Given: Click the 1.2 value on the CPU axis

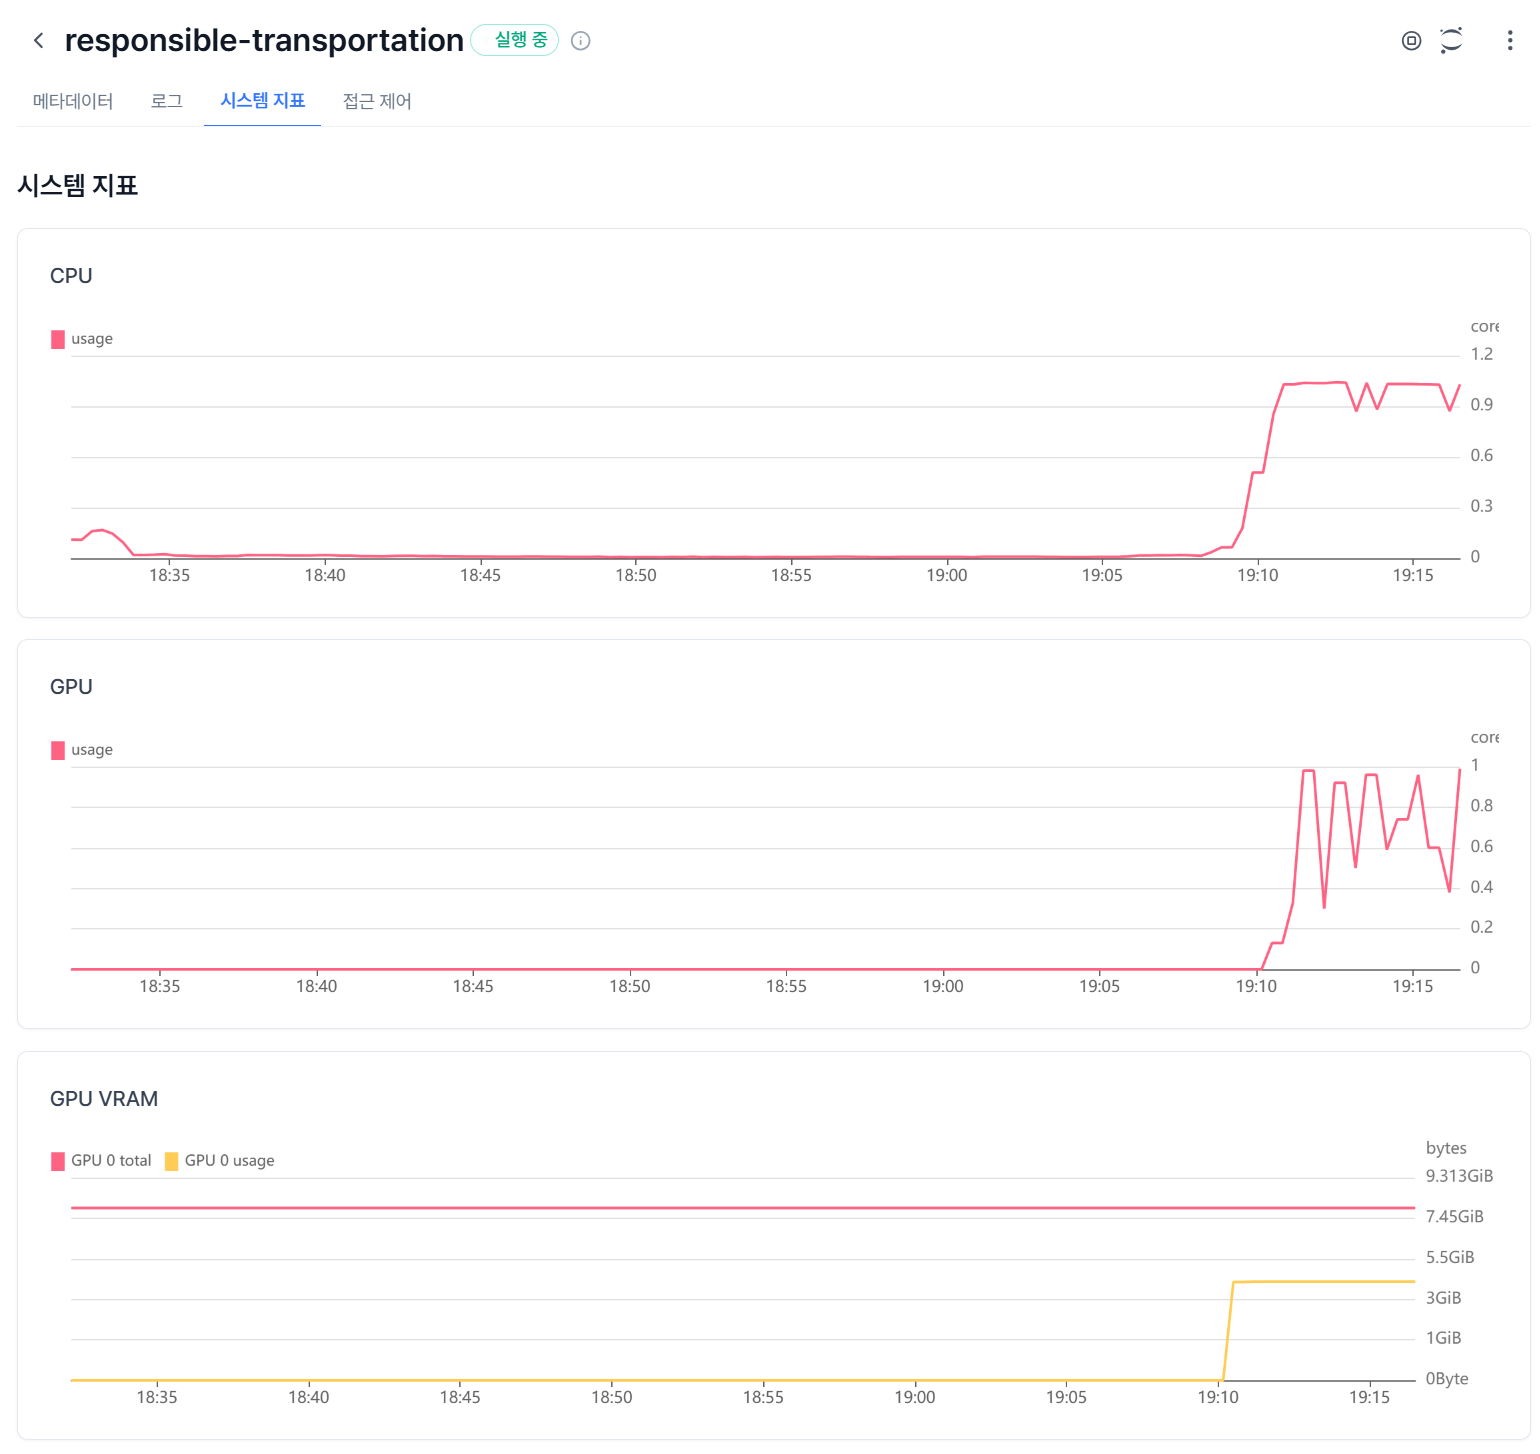Looking at the screenshot, I should pyautogui.click(x=1482, y=354).
